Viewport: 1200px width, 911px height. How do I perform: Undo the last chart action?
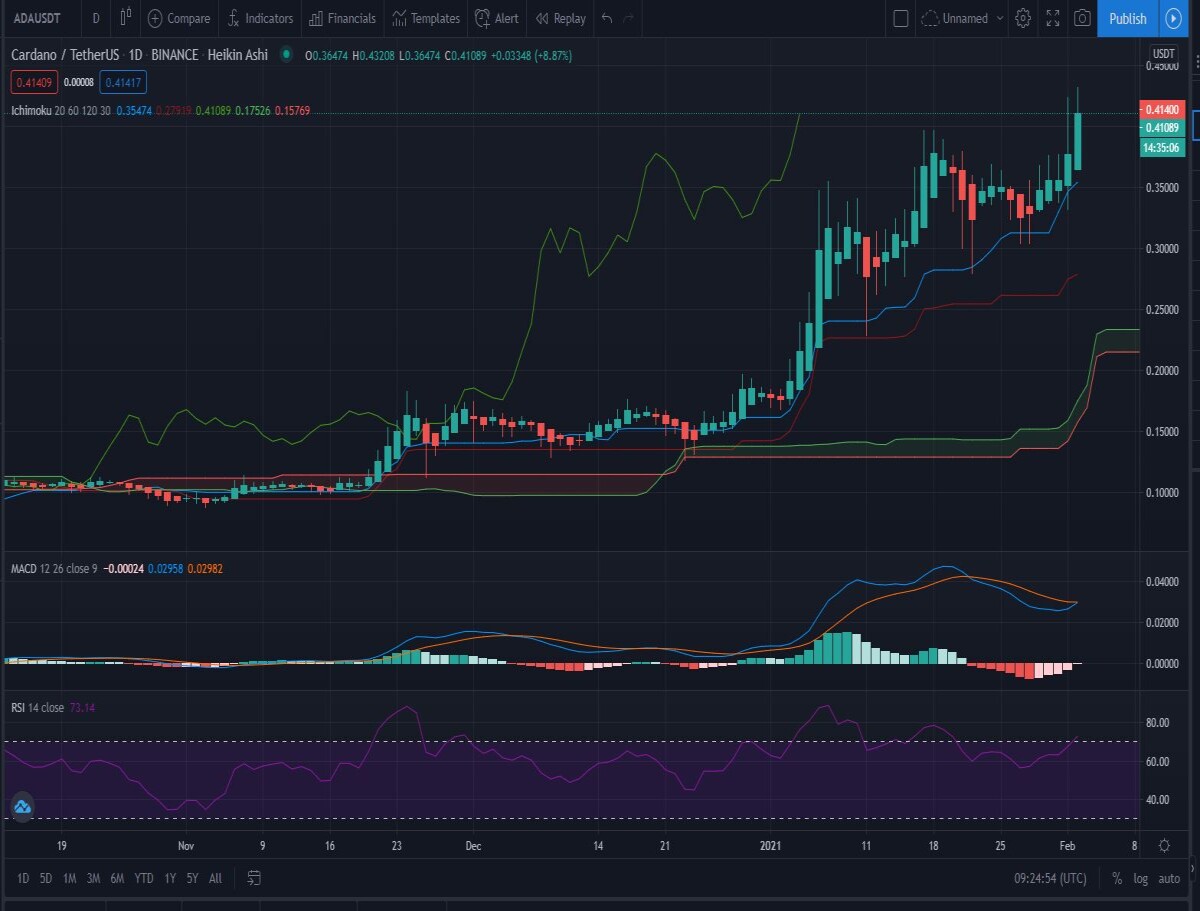click(606, 18)
